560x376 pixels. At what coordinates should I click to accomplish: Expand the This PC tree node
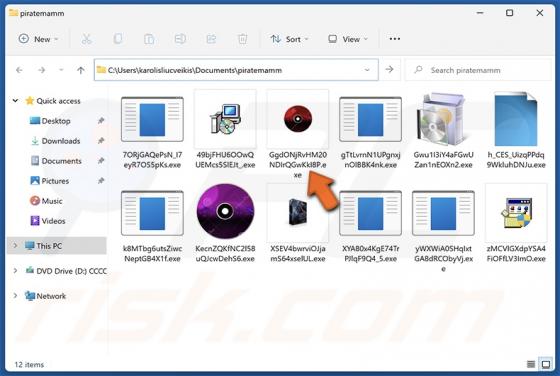(x=15, y=246)
